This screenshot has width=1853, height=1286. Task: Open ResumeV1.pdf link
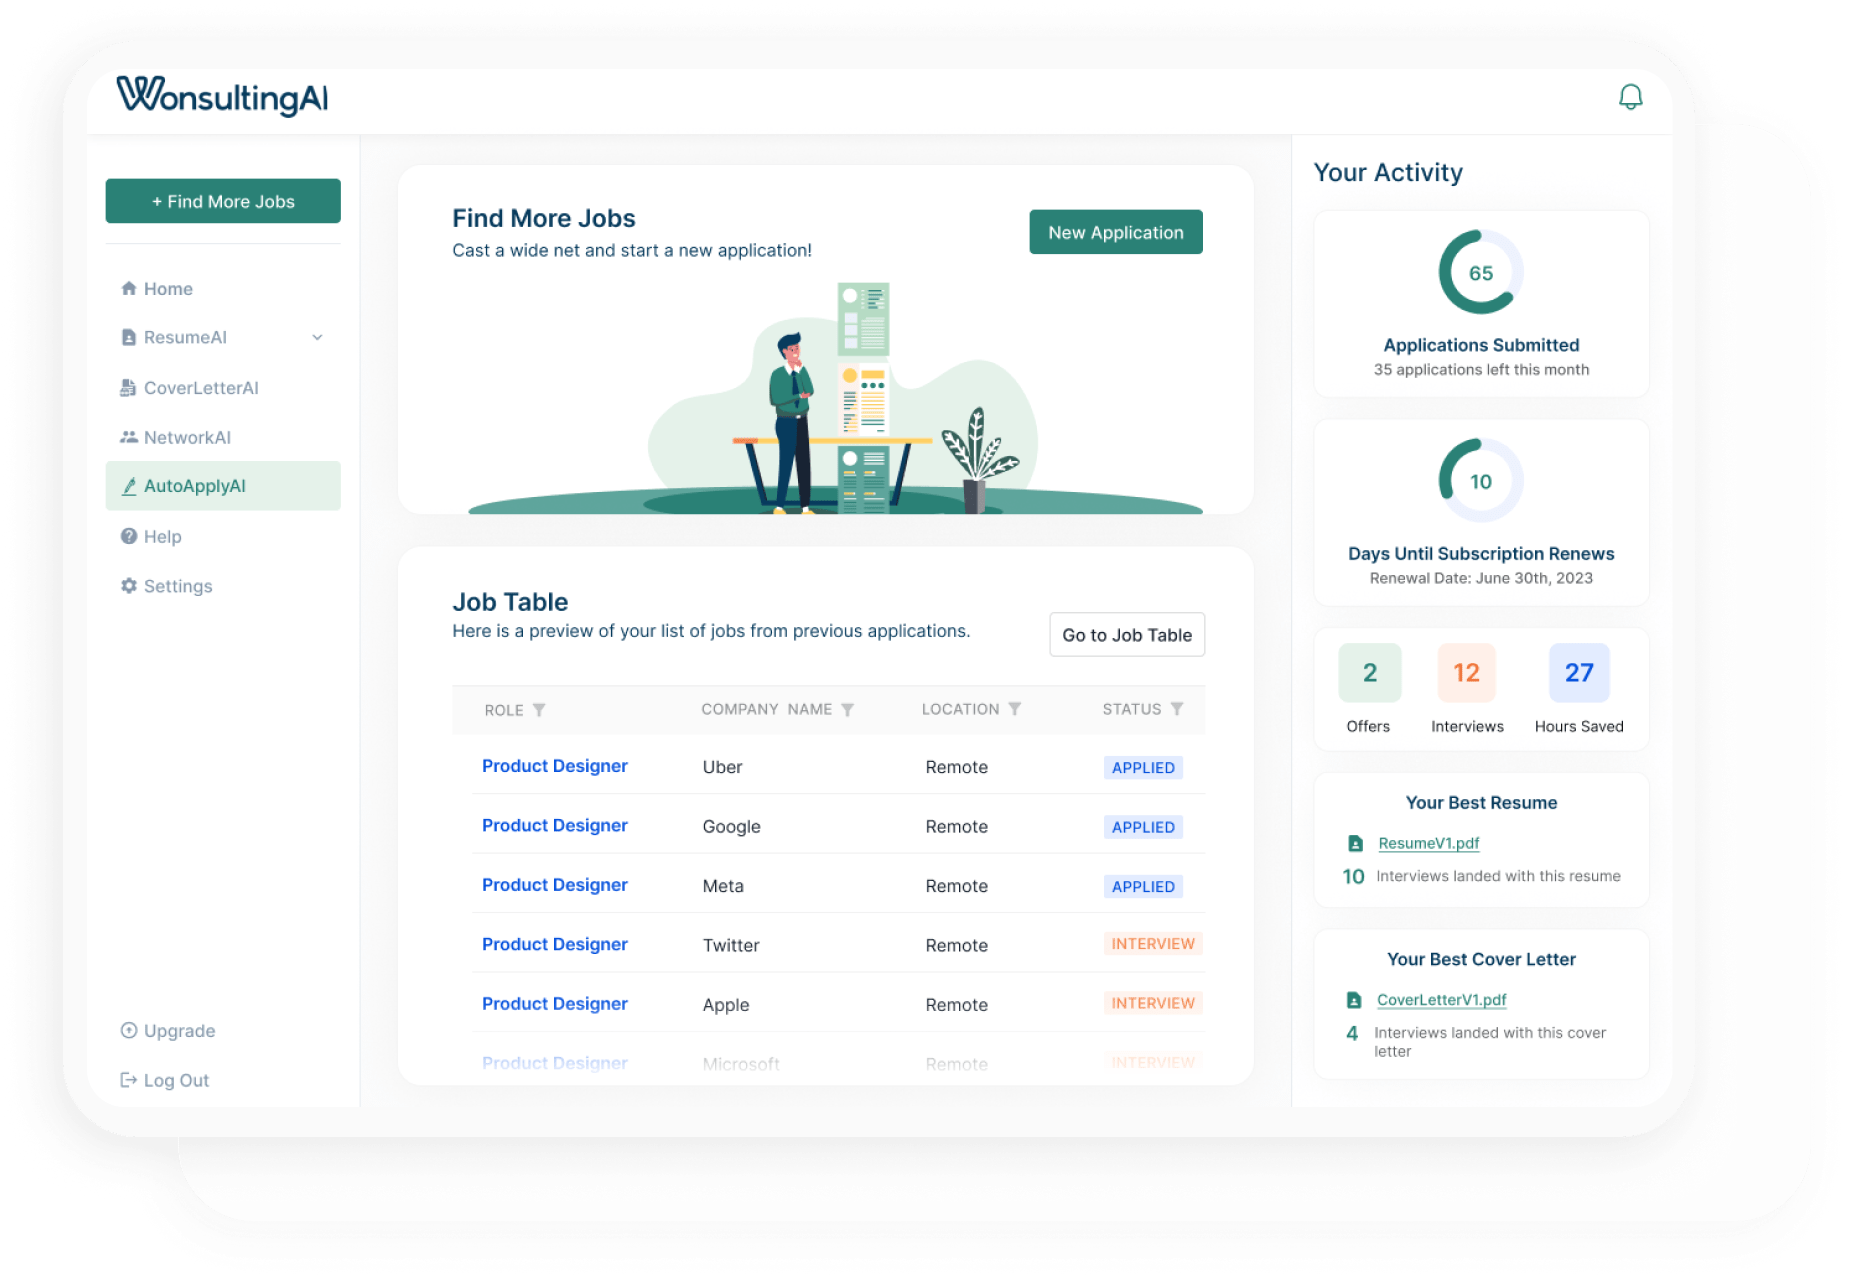(x=1429, y=844)
